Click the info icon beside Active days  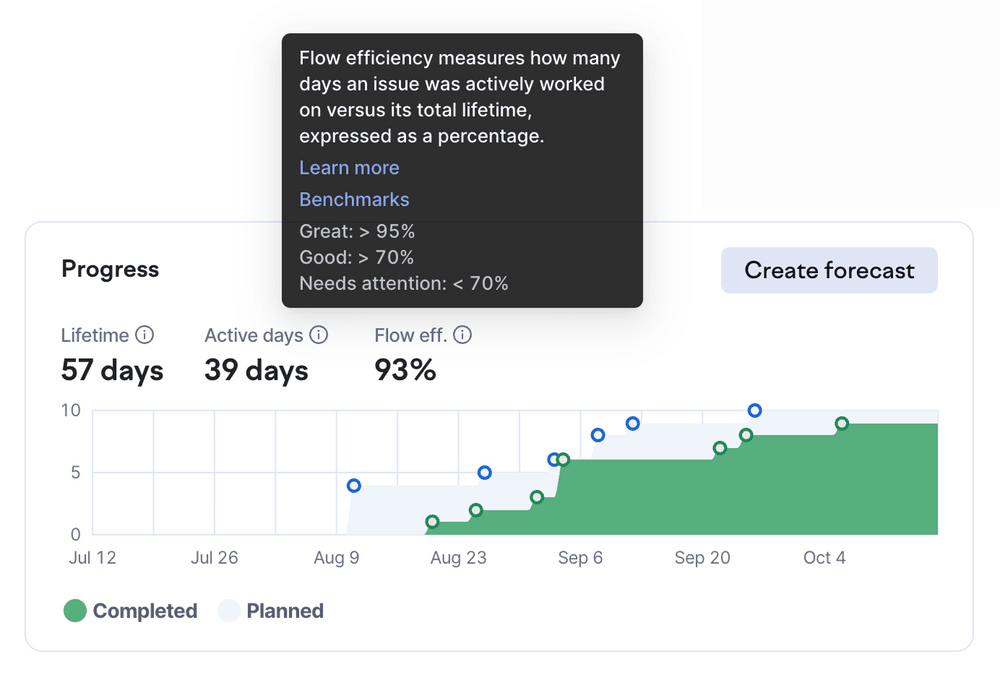coord(318,335)
